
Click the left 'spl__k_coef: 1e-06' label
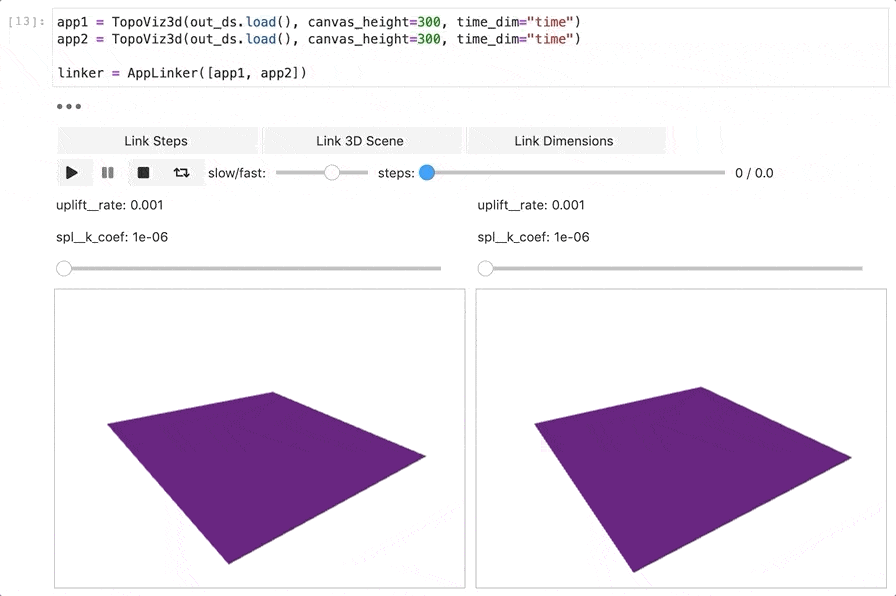[x=112, y=237]
